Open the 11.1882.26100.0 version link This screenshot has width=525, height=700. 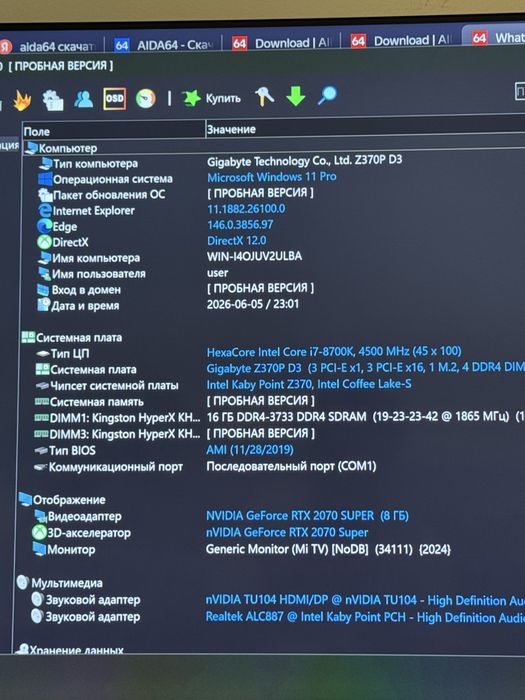[x=246, y=208]
